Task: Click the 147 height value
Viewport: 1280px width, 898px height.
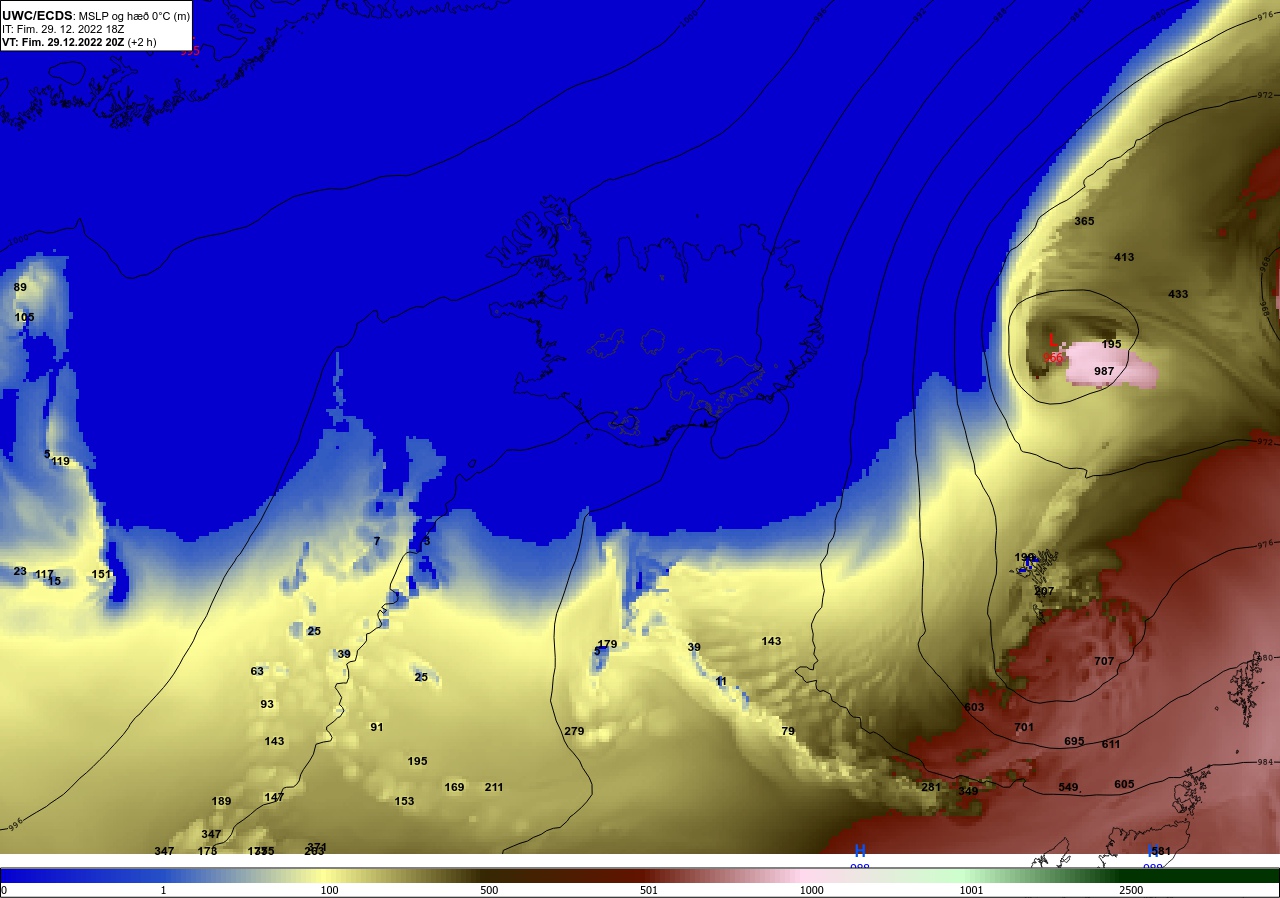Action: [274, 797]
